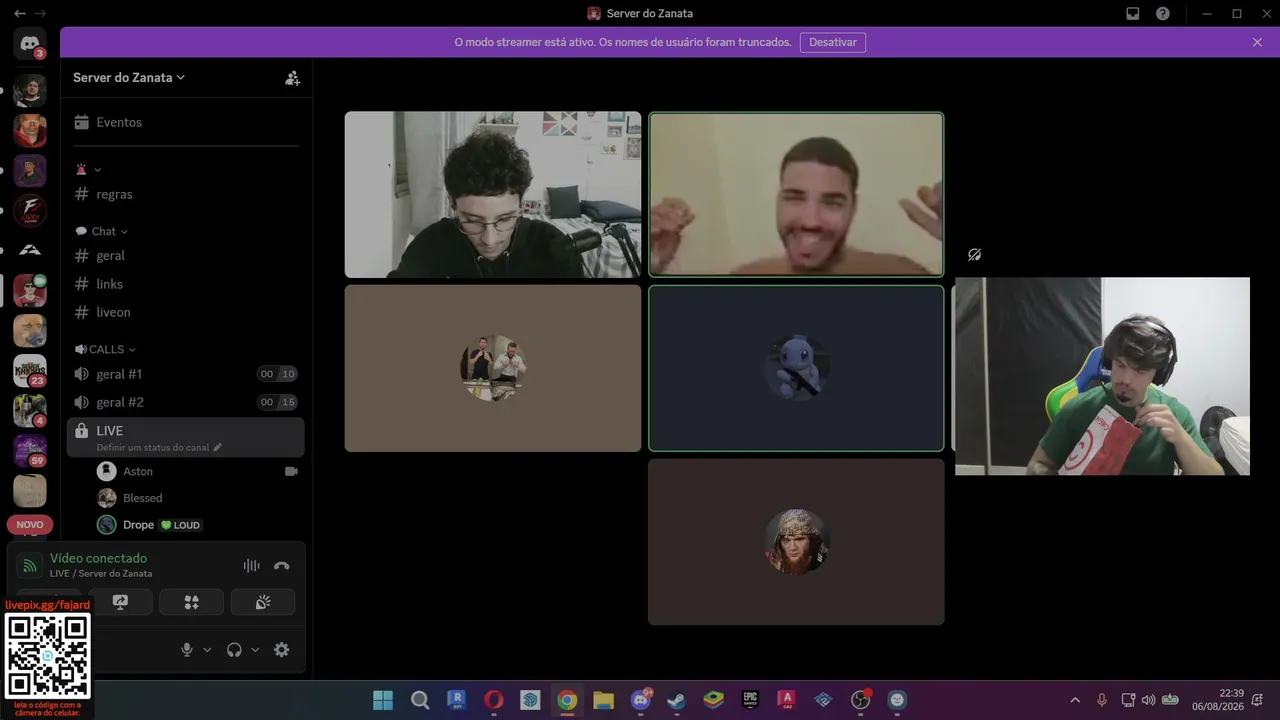Open OBS Studio from taskbar
Screen dimensions: 1280x720
[860, 700]
